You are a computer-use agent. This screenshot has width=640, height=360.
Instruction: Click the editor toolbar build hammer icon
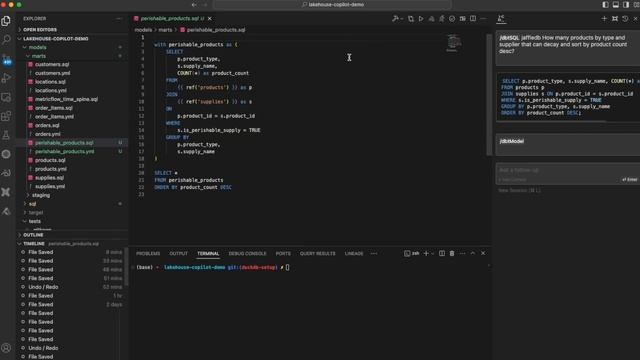point(395,18)
